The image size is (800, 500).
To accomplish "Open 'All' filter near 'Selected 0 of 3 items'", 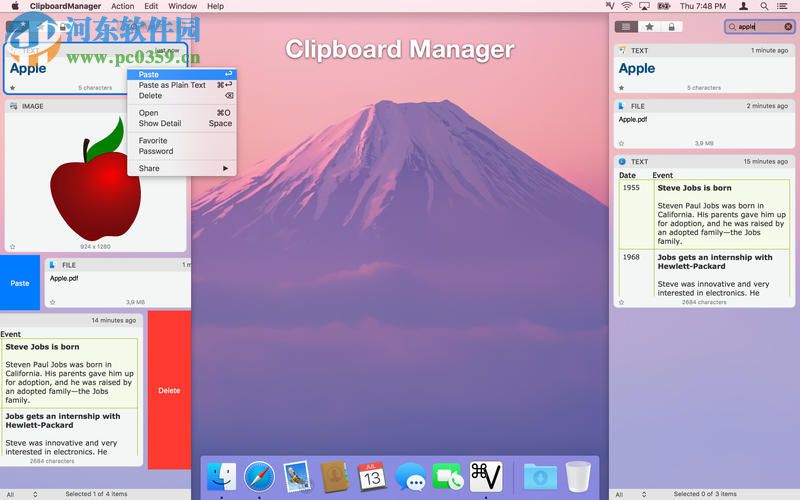I will click(630, 494).
